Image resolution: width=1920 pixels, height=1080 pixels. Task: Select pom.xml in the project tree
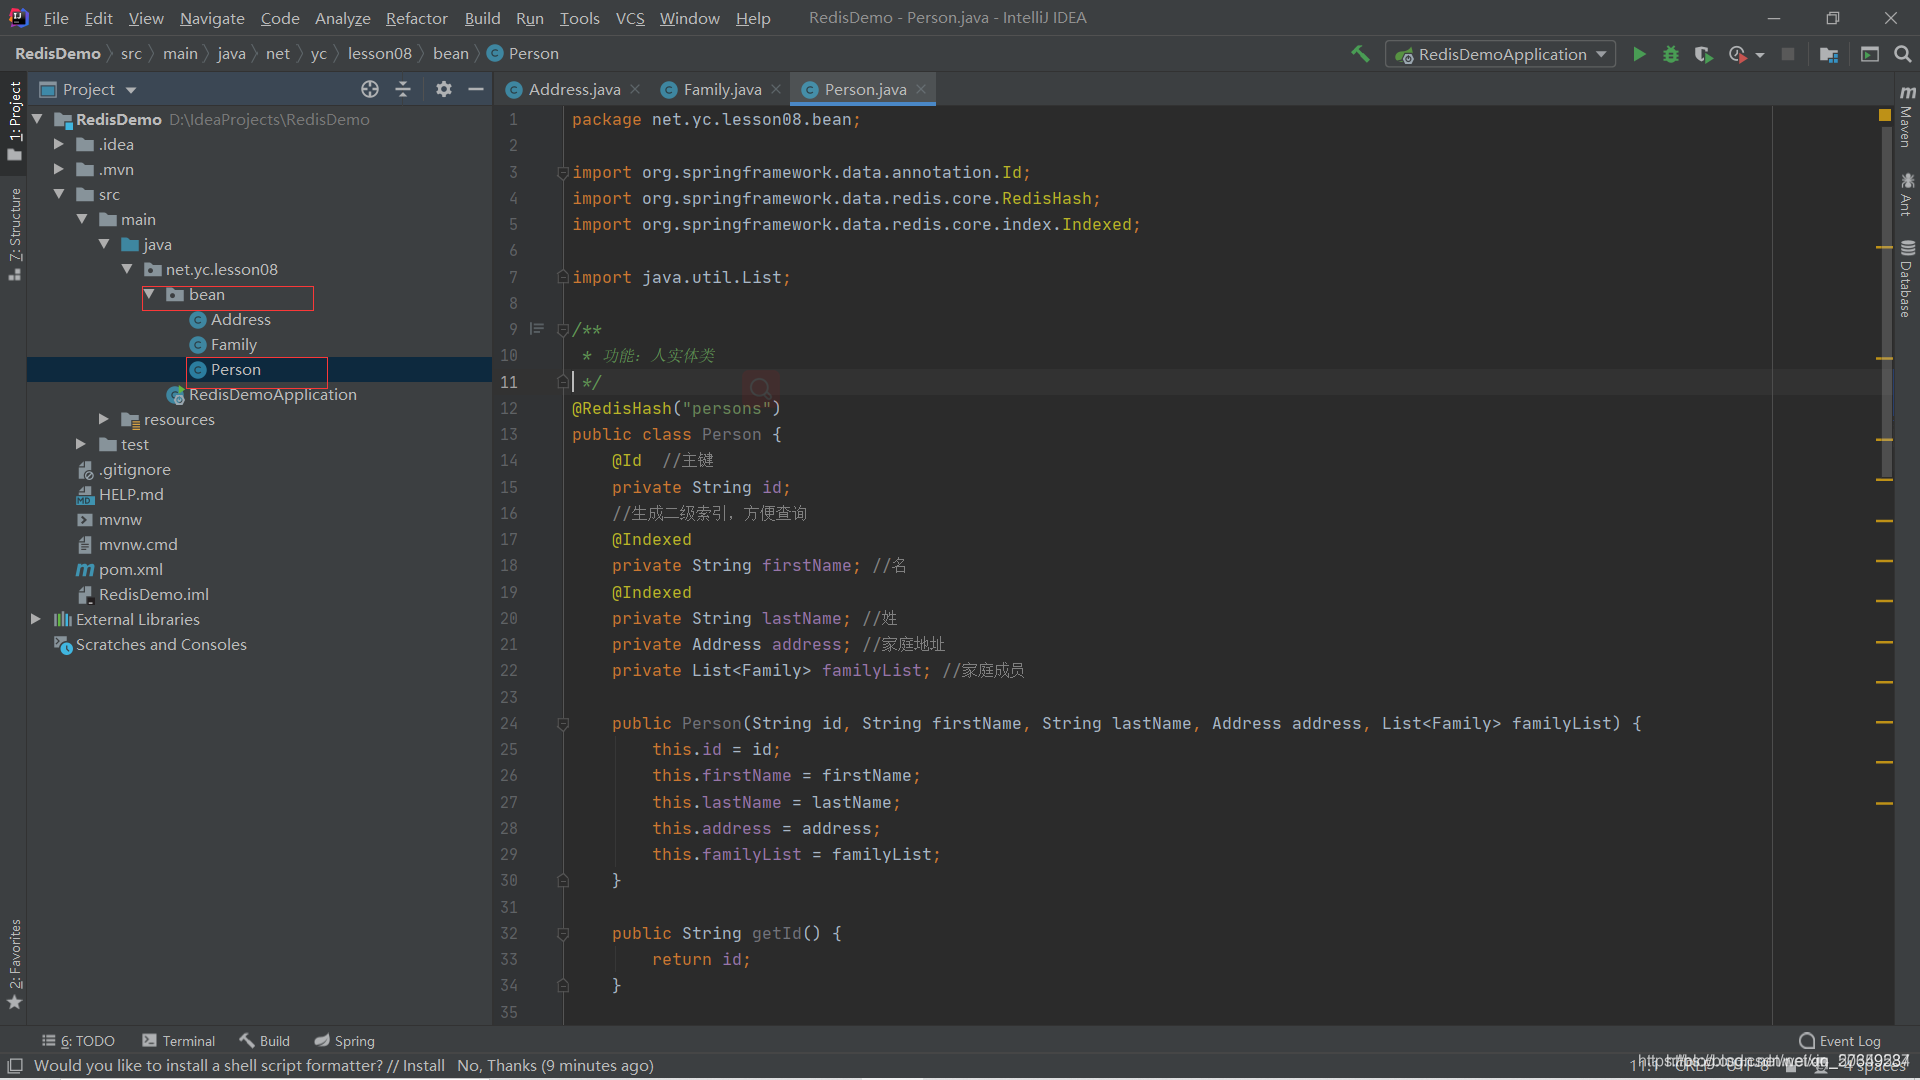tap(130, 569)
